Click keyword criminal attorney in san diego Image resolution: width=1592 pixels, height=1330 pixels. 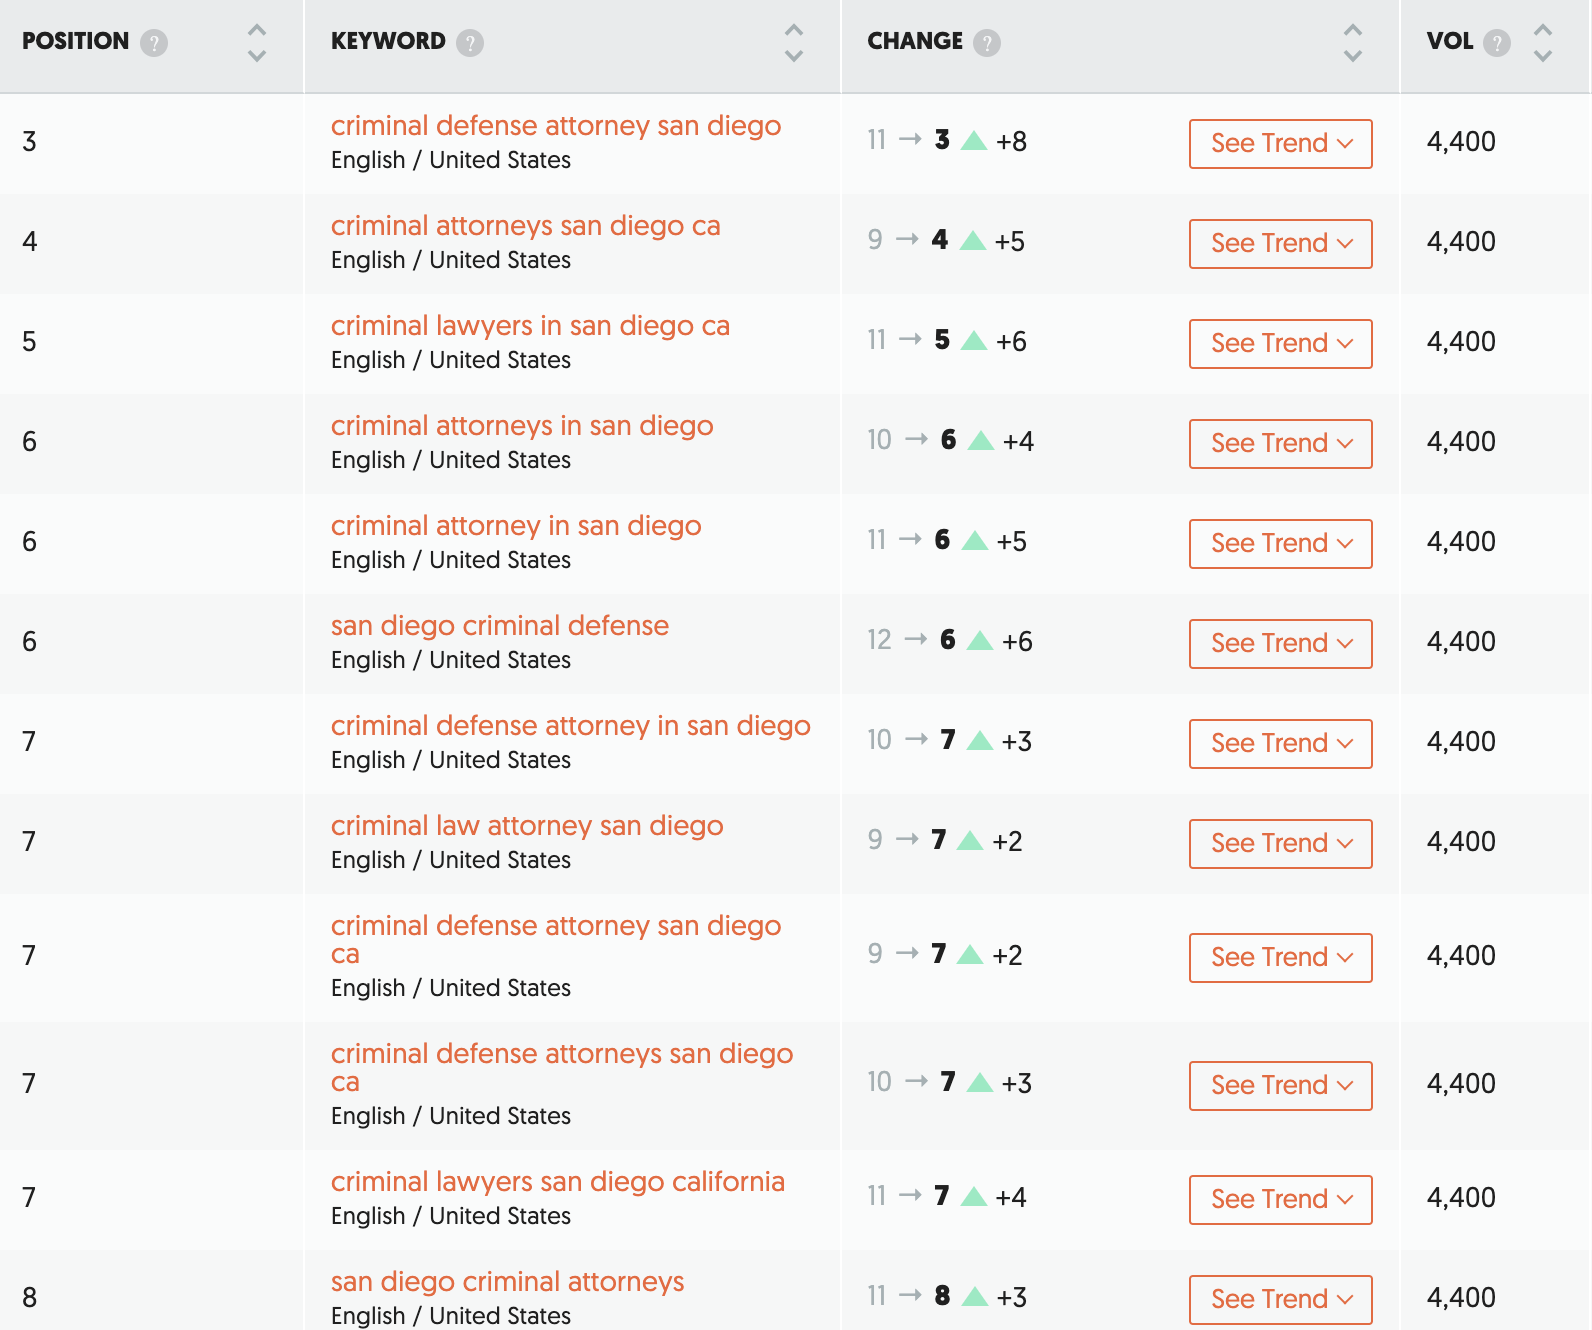[516, 526]
